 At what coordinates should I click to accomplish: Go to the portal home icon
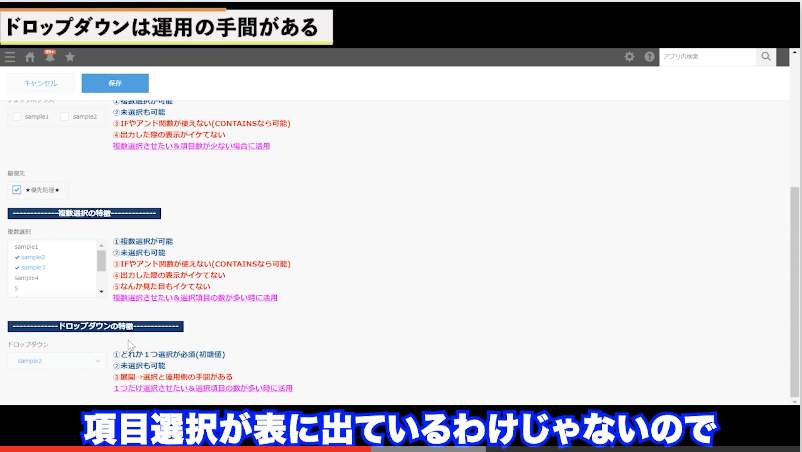(30, 57)
